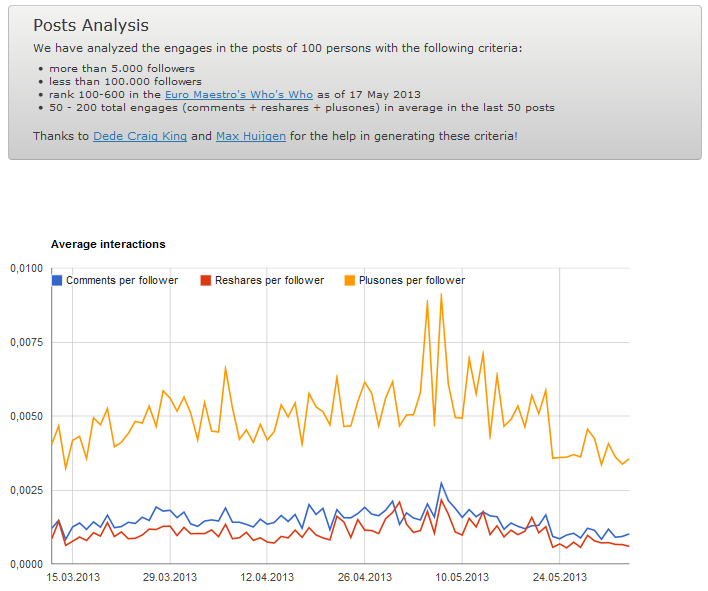Click the red Reshares per follower swatch
Image resolution: width=708 pixels, height=591 pixels.
click(x=206, y=280)
